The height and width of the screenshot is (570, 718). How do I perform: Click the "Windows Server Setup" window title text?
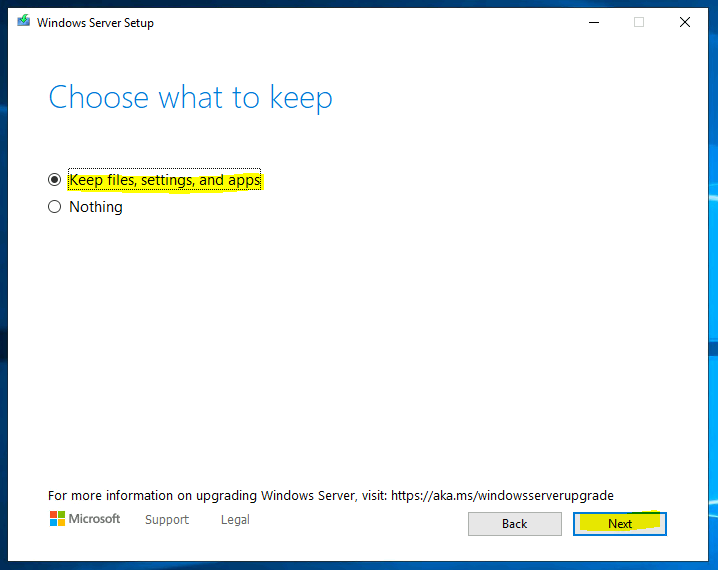[95, 23]
